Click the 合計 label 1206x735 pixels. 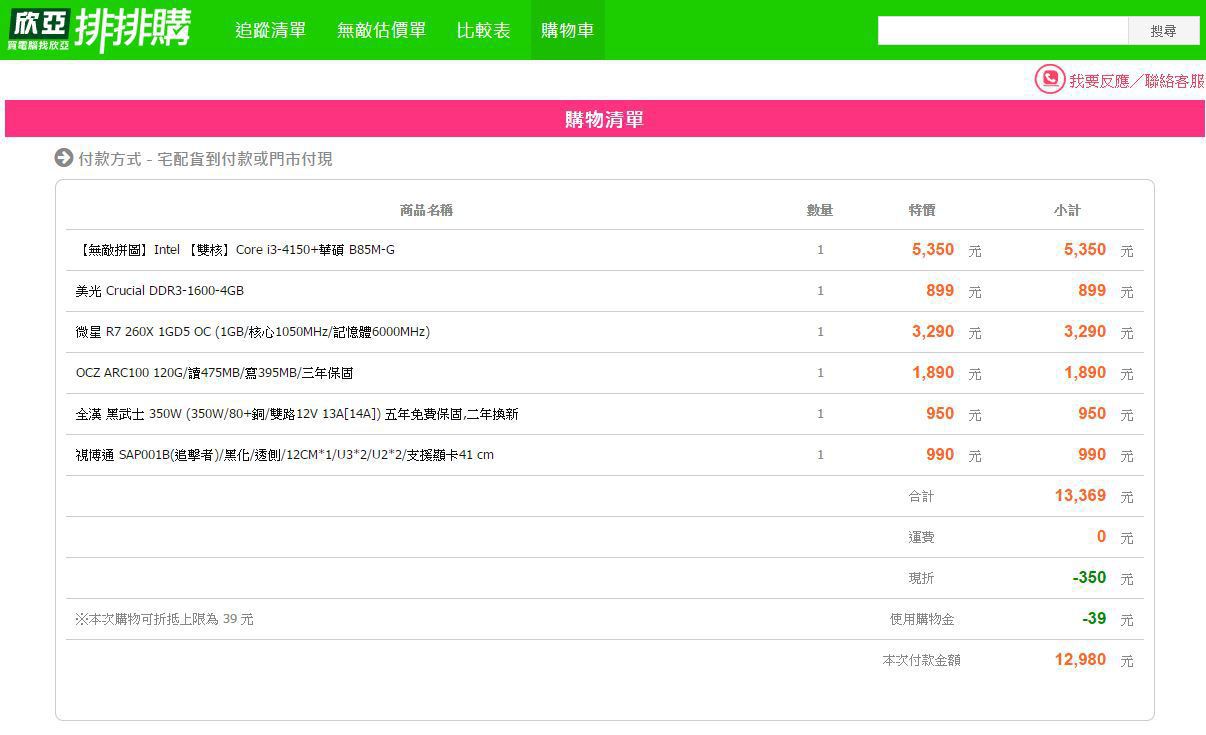(x=921, y=496)
